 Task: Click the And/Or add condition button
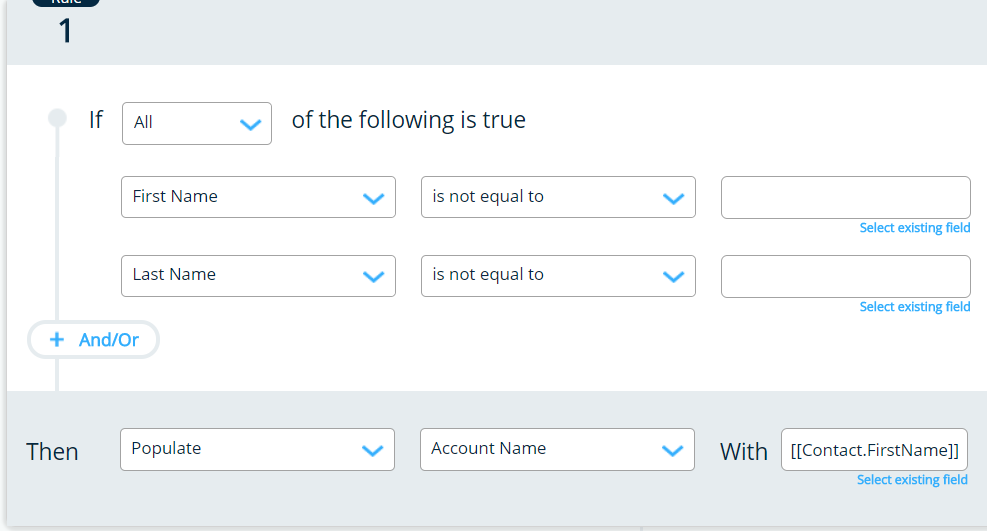(x=94, y=340)
